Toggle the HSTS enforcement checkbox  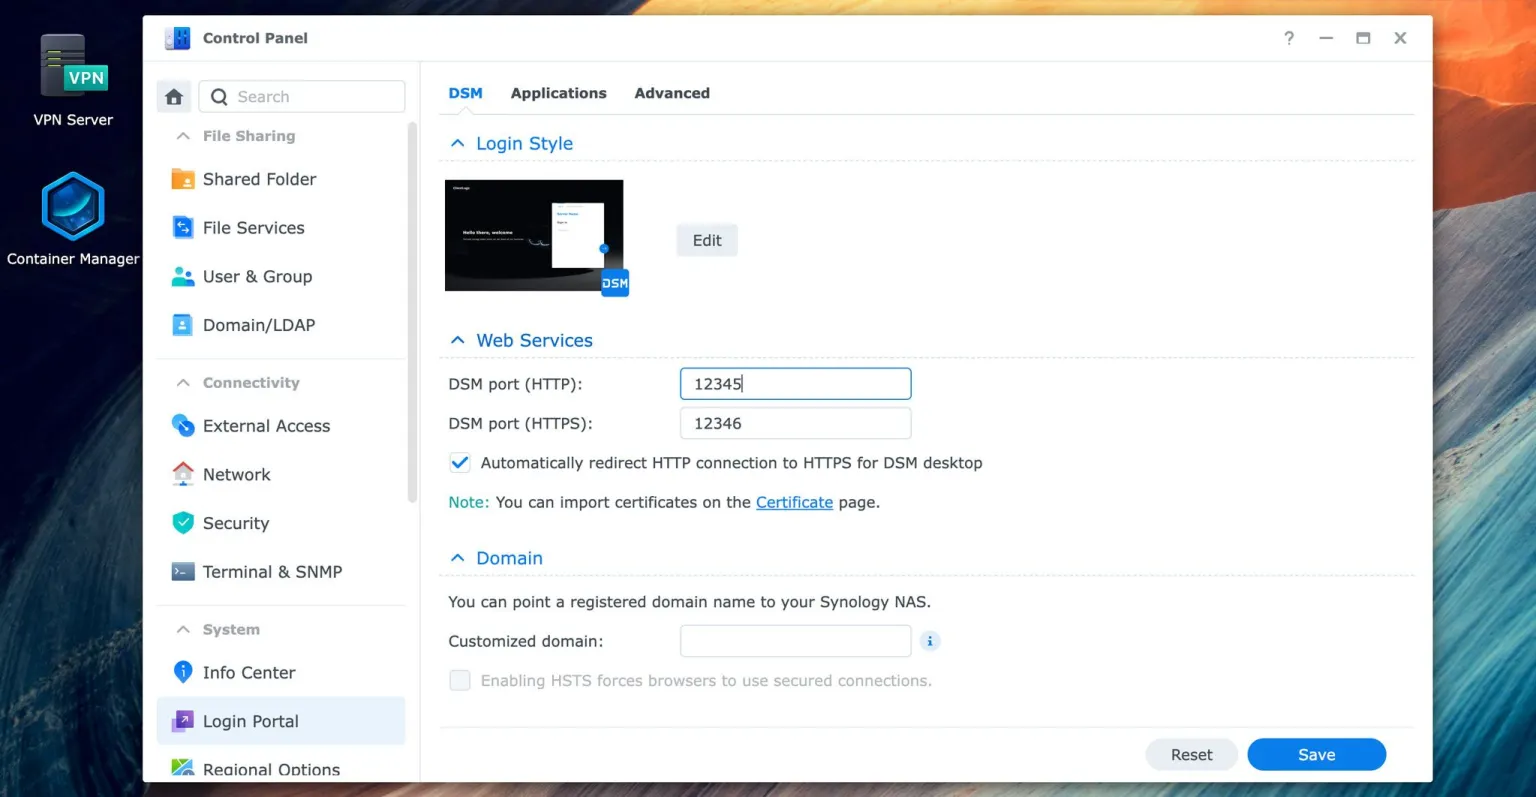[x=459, y=680]
